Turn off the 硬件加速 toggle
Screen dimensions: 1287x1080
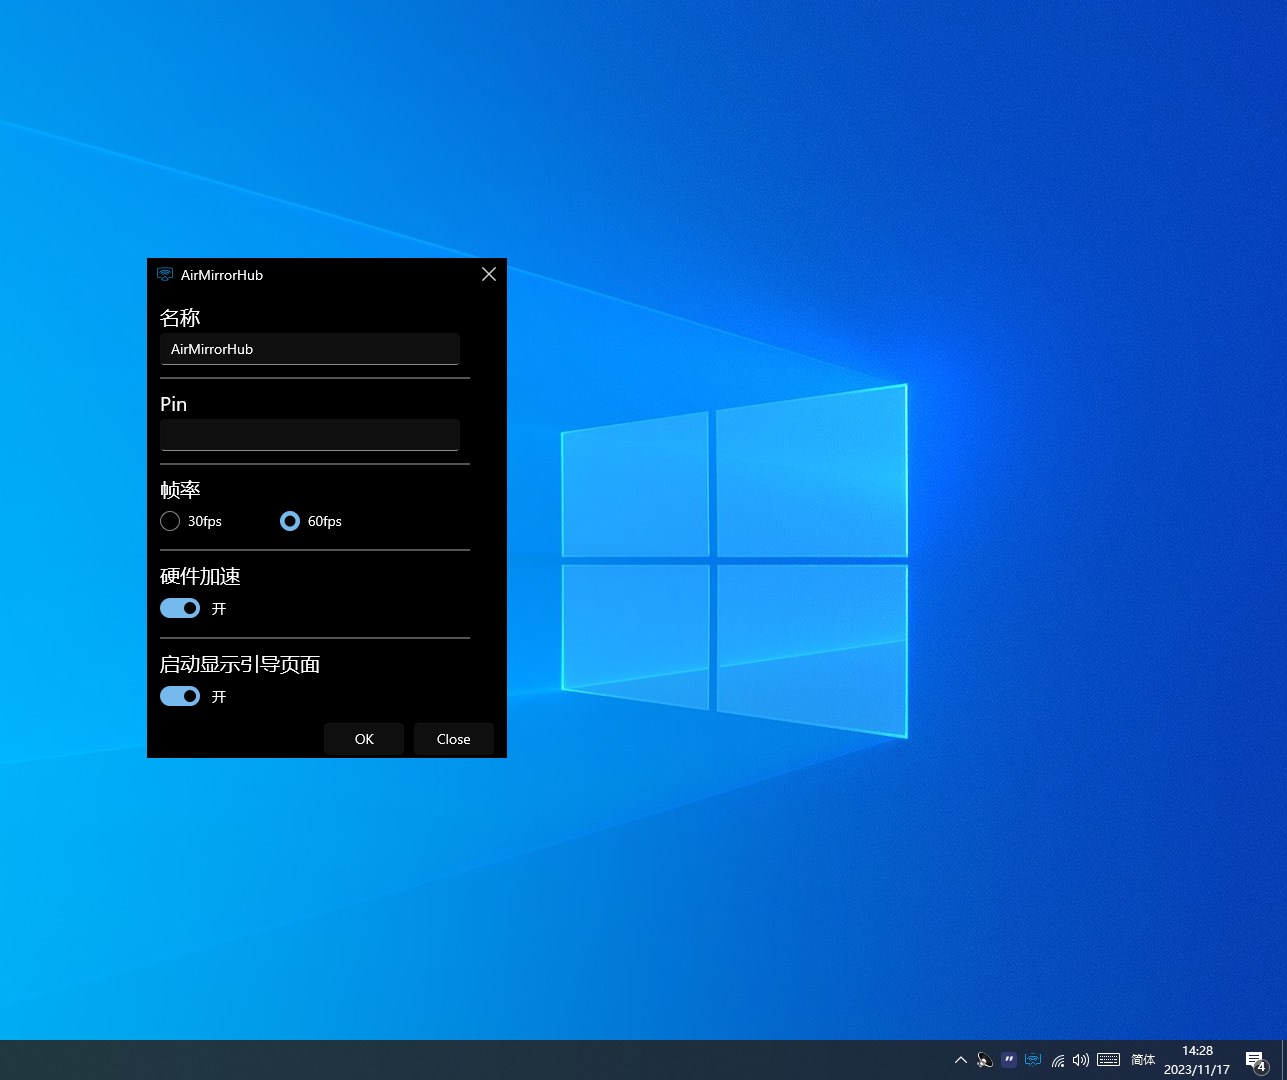[180, 608]
